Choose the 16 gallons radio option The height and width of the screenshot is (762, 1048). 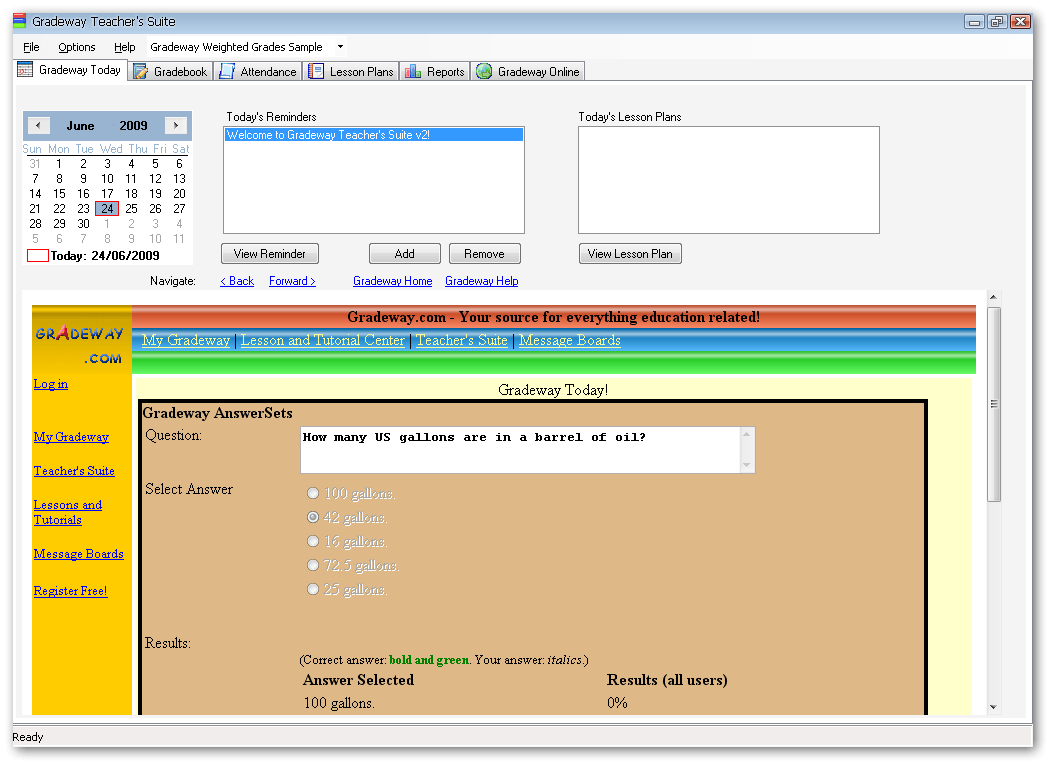[x=313, y=542]
